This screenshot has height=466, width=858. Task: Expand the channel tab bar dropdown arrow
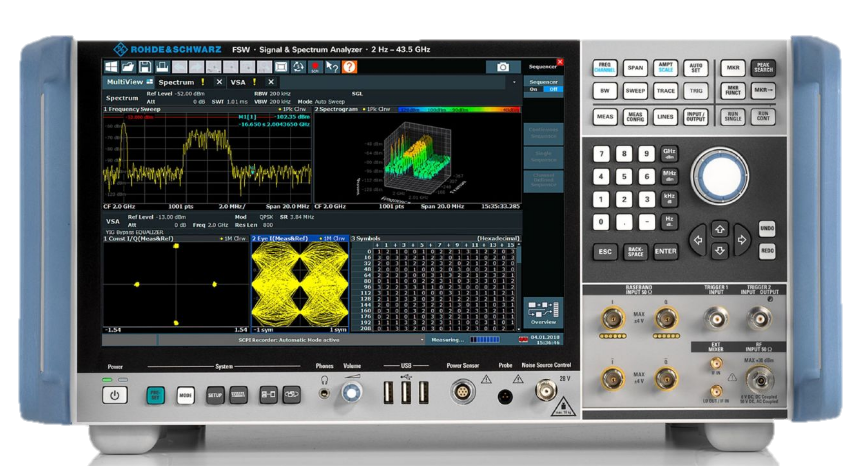tap(513, 82)
